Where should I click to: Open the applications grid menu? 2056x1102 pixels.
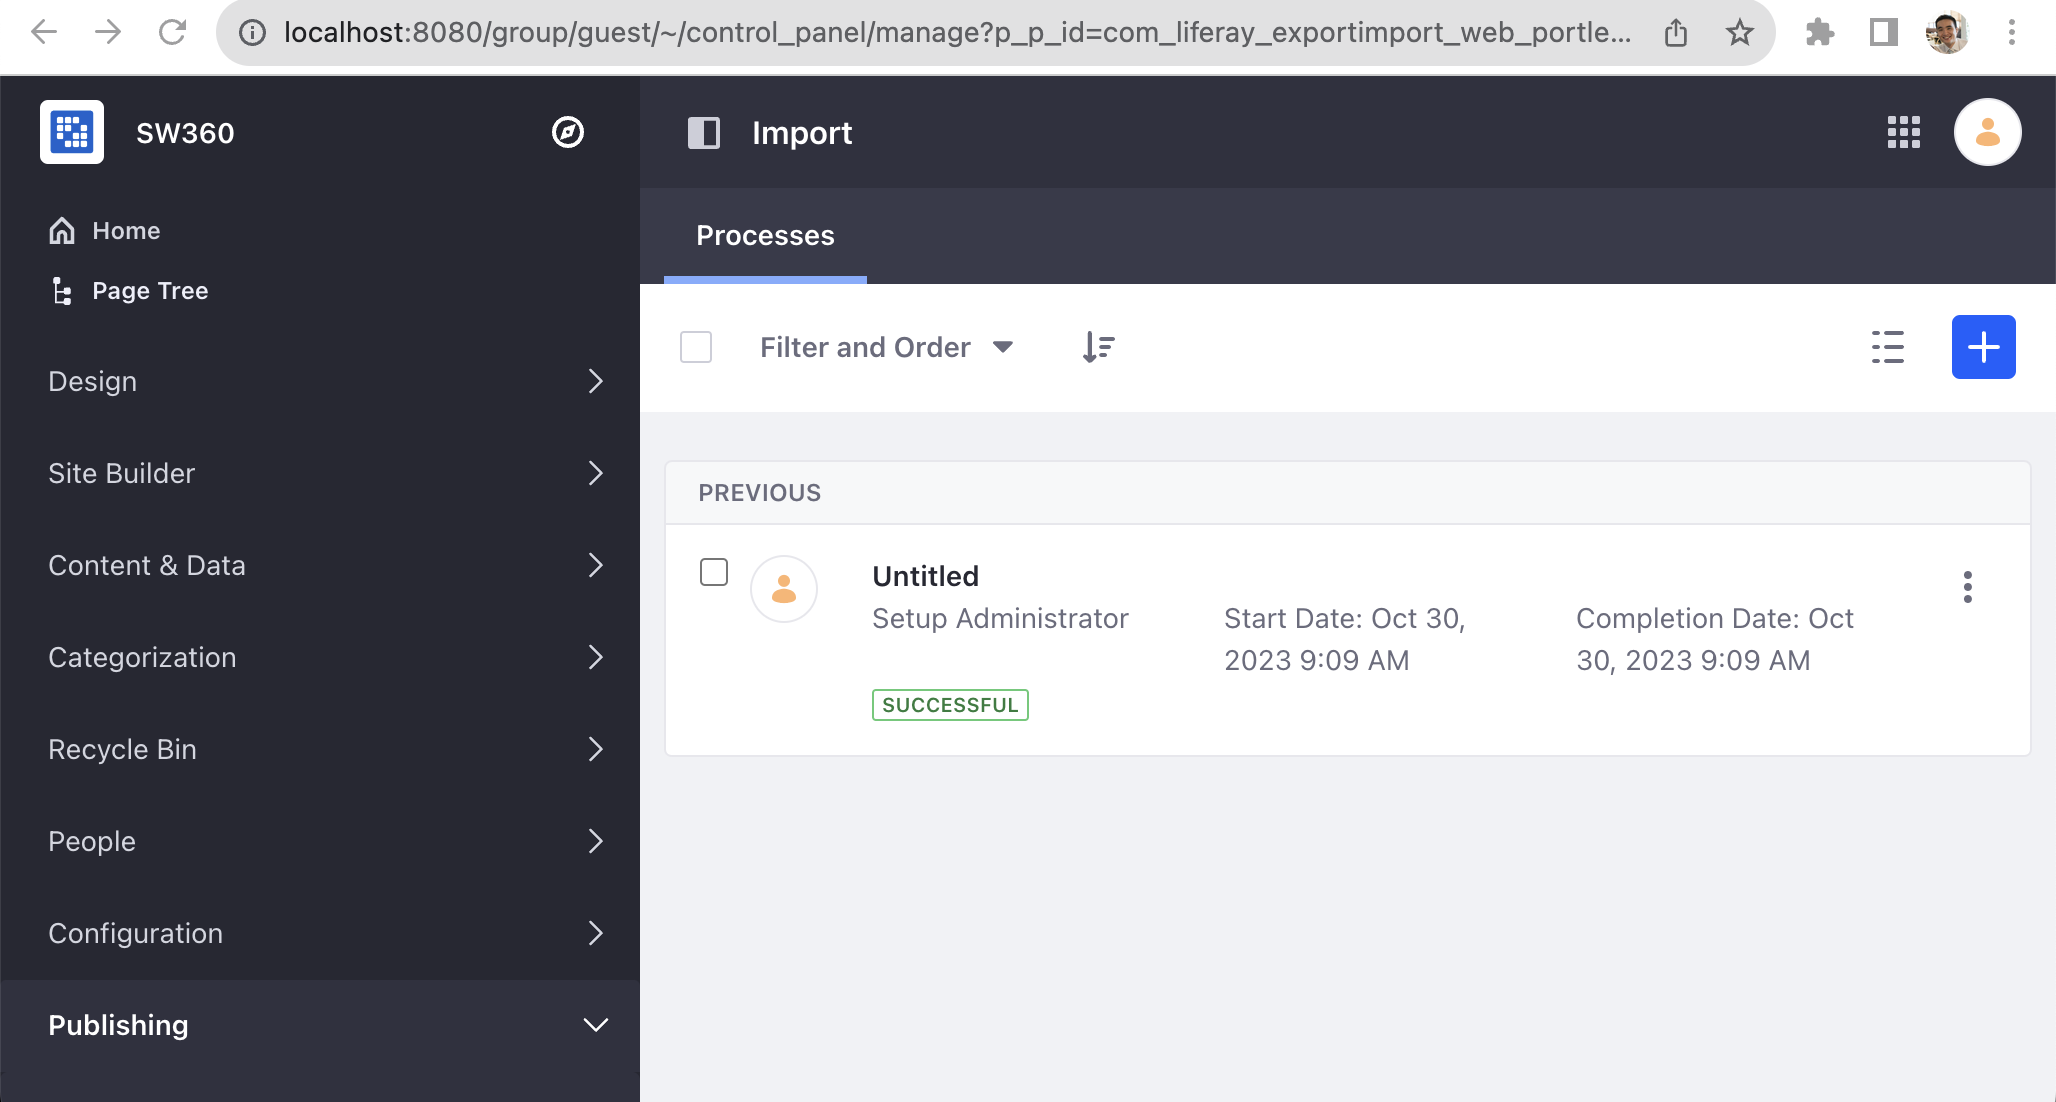pyautogui.click(x=1903, y=132)
